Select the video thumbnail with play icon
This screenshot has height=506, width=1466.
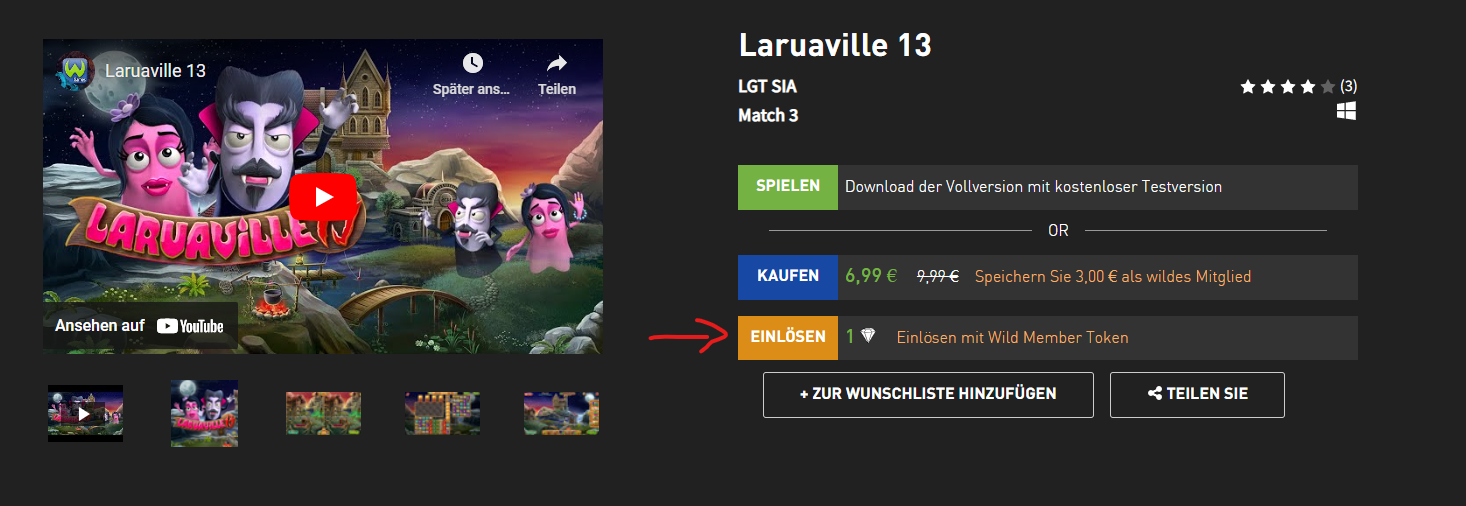tap(85, 413)
